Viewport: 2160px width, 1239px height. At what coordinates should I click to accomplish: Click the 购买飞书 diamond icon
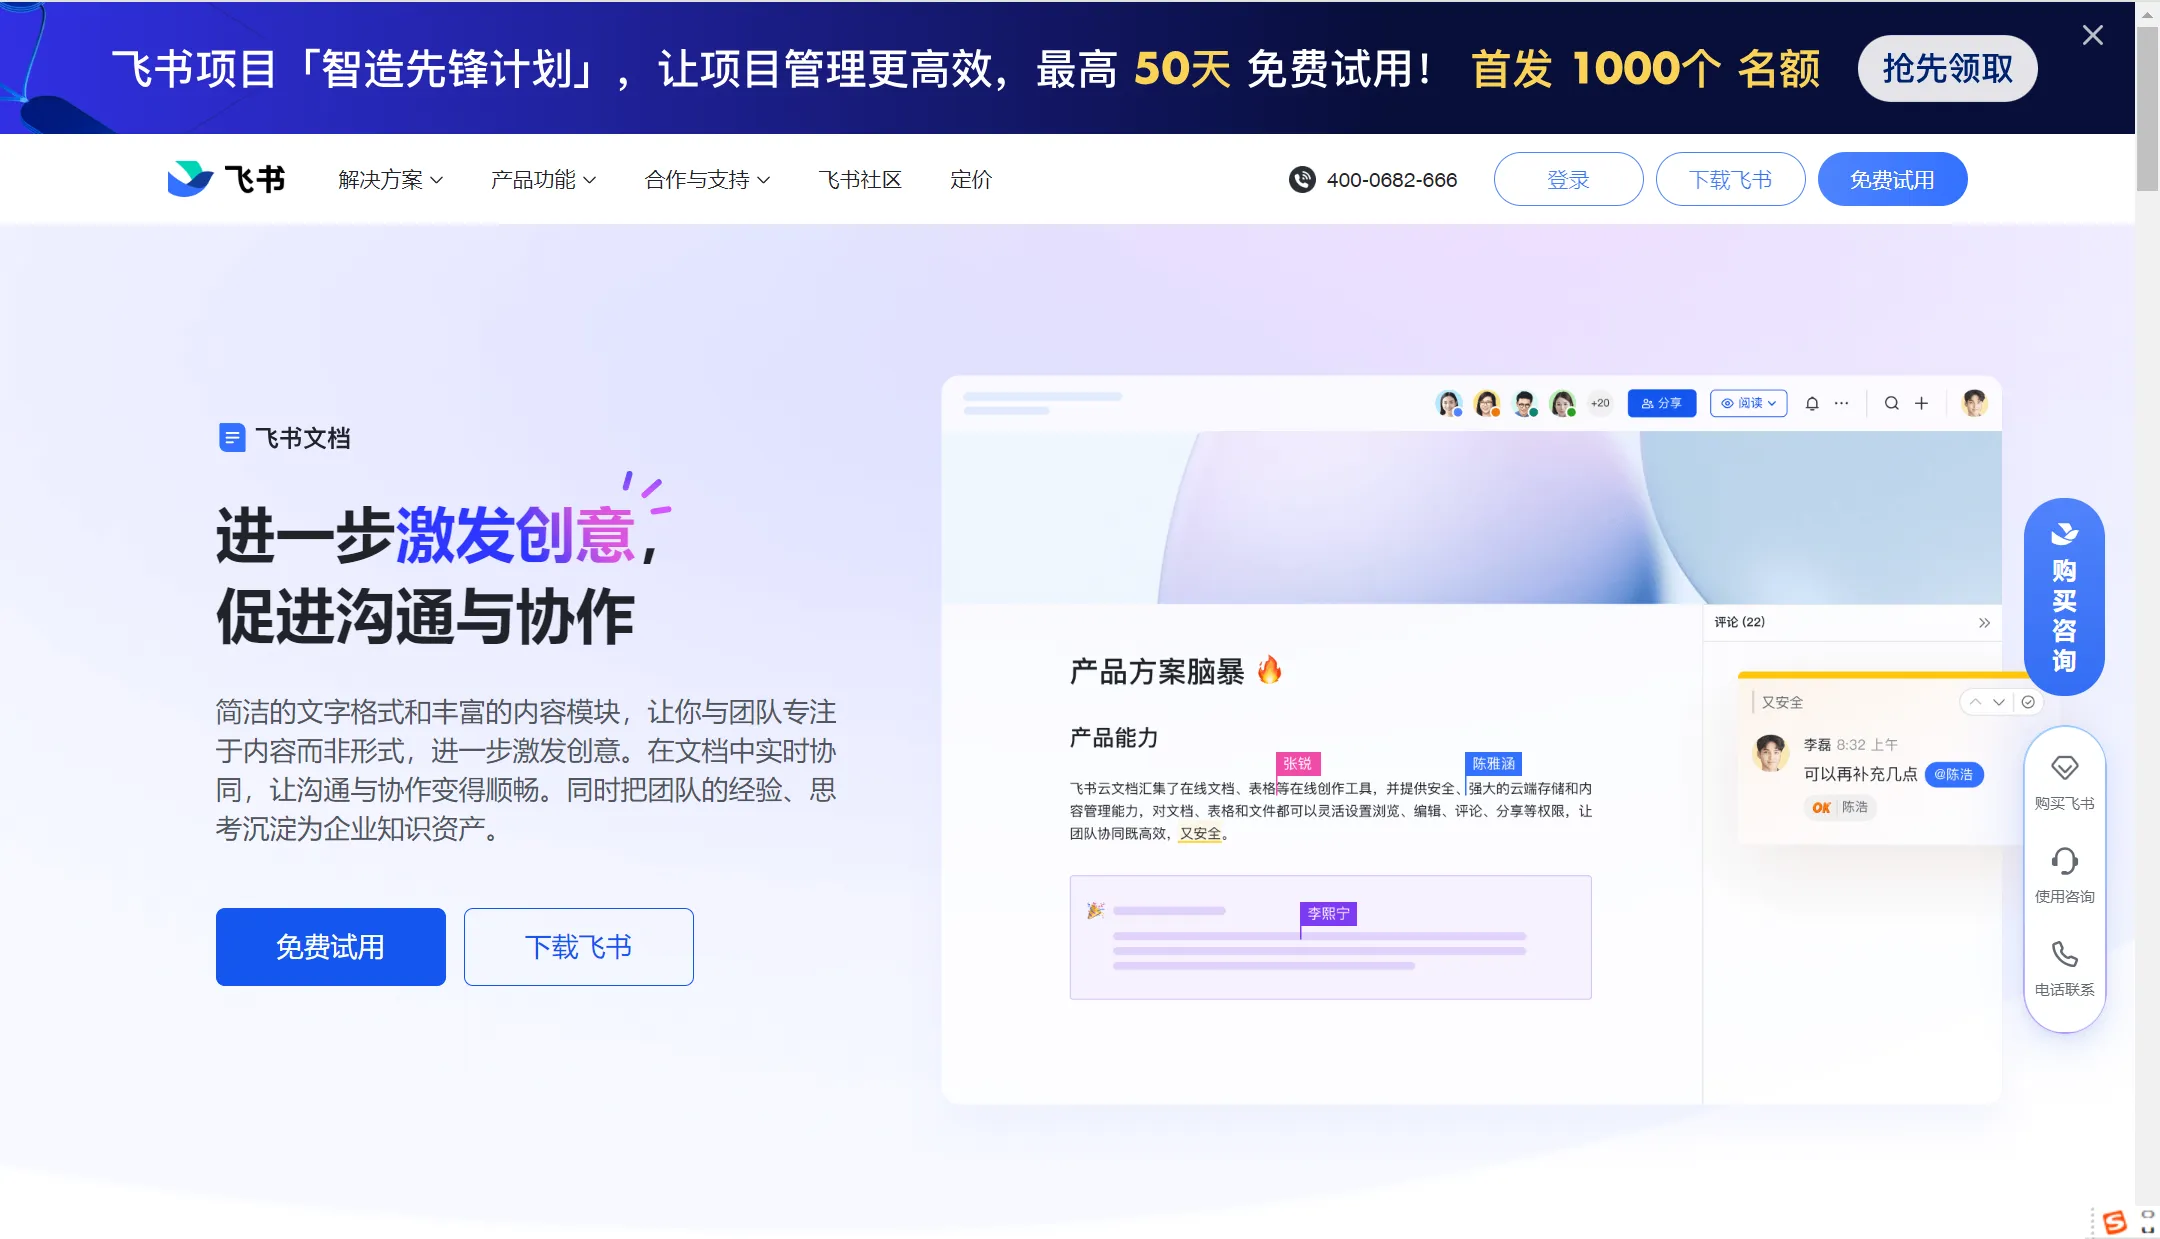pos(2064,768)
